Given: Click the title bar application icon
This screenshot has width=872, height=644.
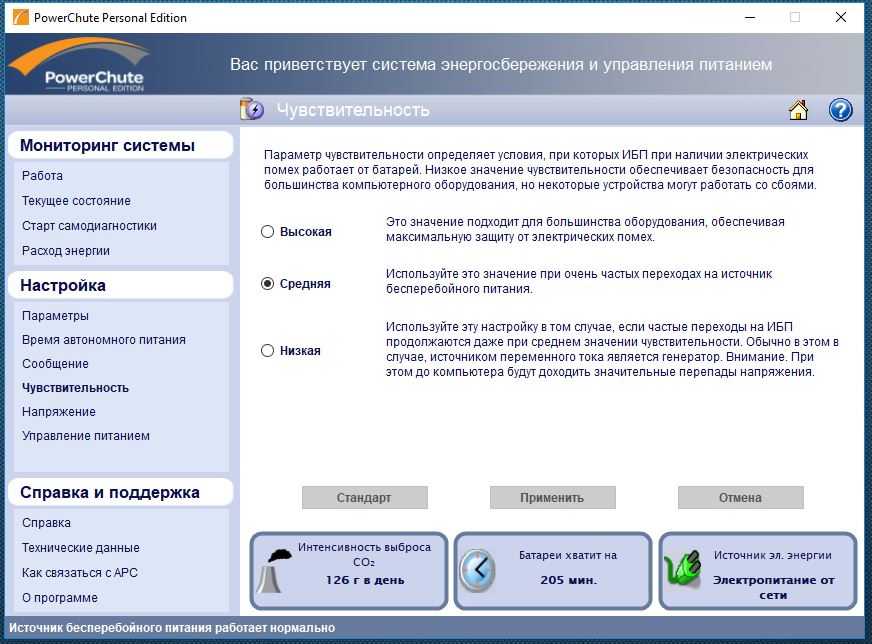Looking at the screenshot, I should 17,17.
